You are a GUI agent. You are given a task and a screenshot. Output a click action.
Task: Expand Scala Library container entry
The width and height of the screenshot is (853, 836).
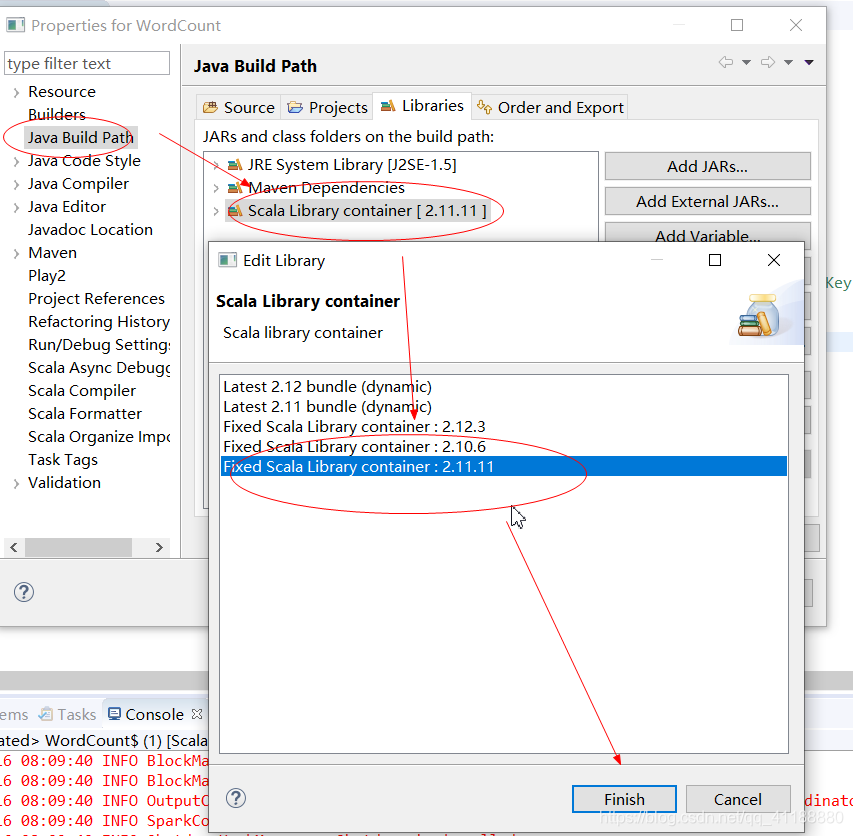[x=216, y=211]
